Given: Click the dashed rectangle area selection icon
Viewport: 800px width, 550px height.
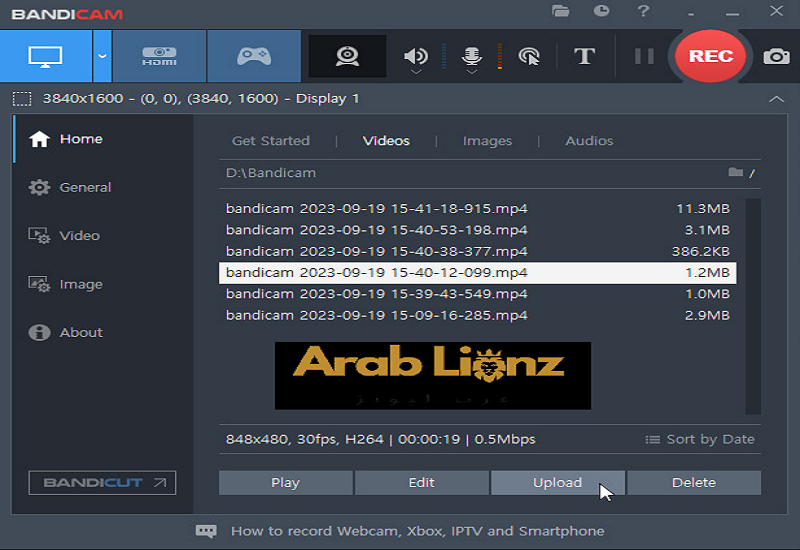Looking at the screenshot, I should (22, 98).
